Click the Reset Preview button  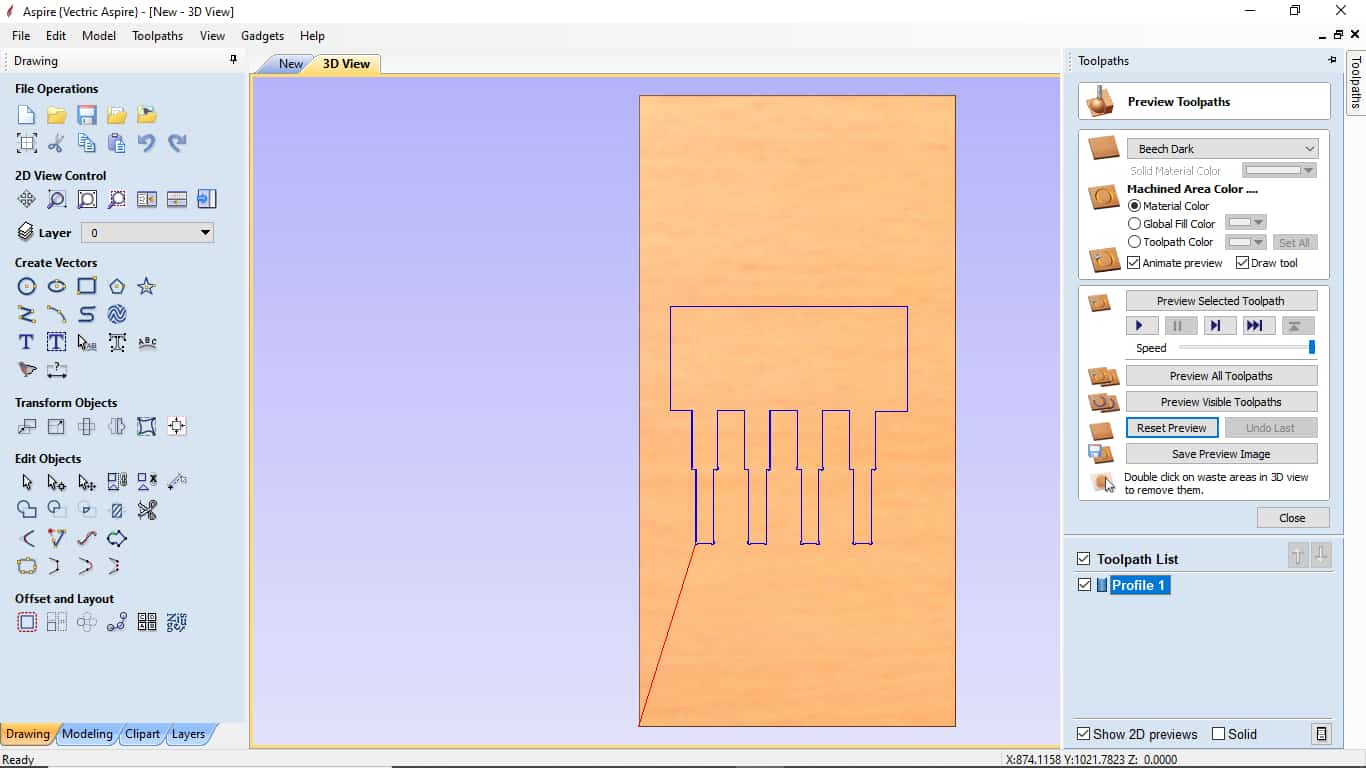click(1172, 428)
